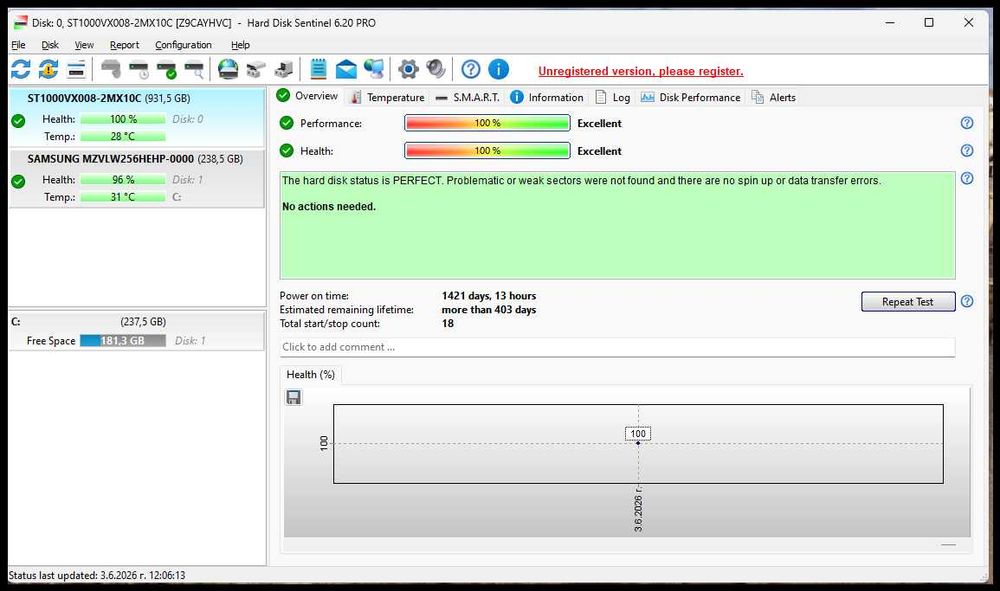Image resolution: width=1000 pixels, height=591 pixels.
Task: Click the status message text box
Action: [x=617, y=224]
